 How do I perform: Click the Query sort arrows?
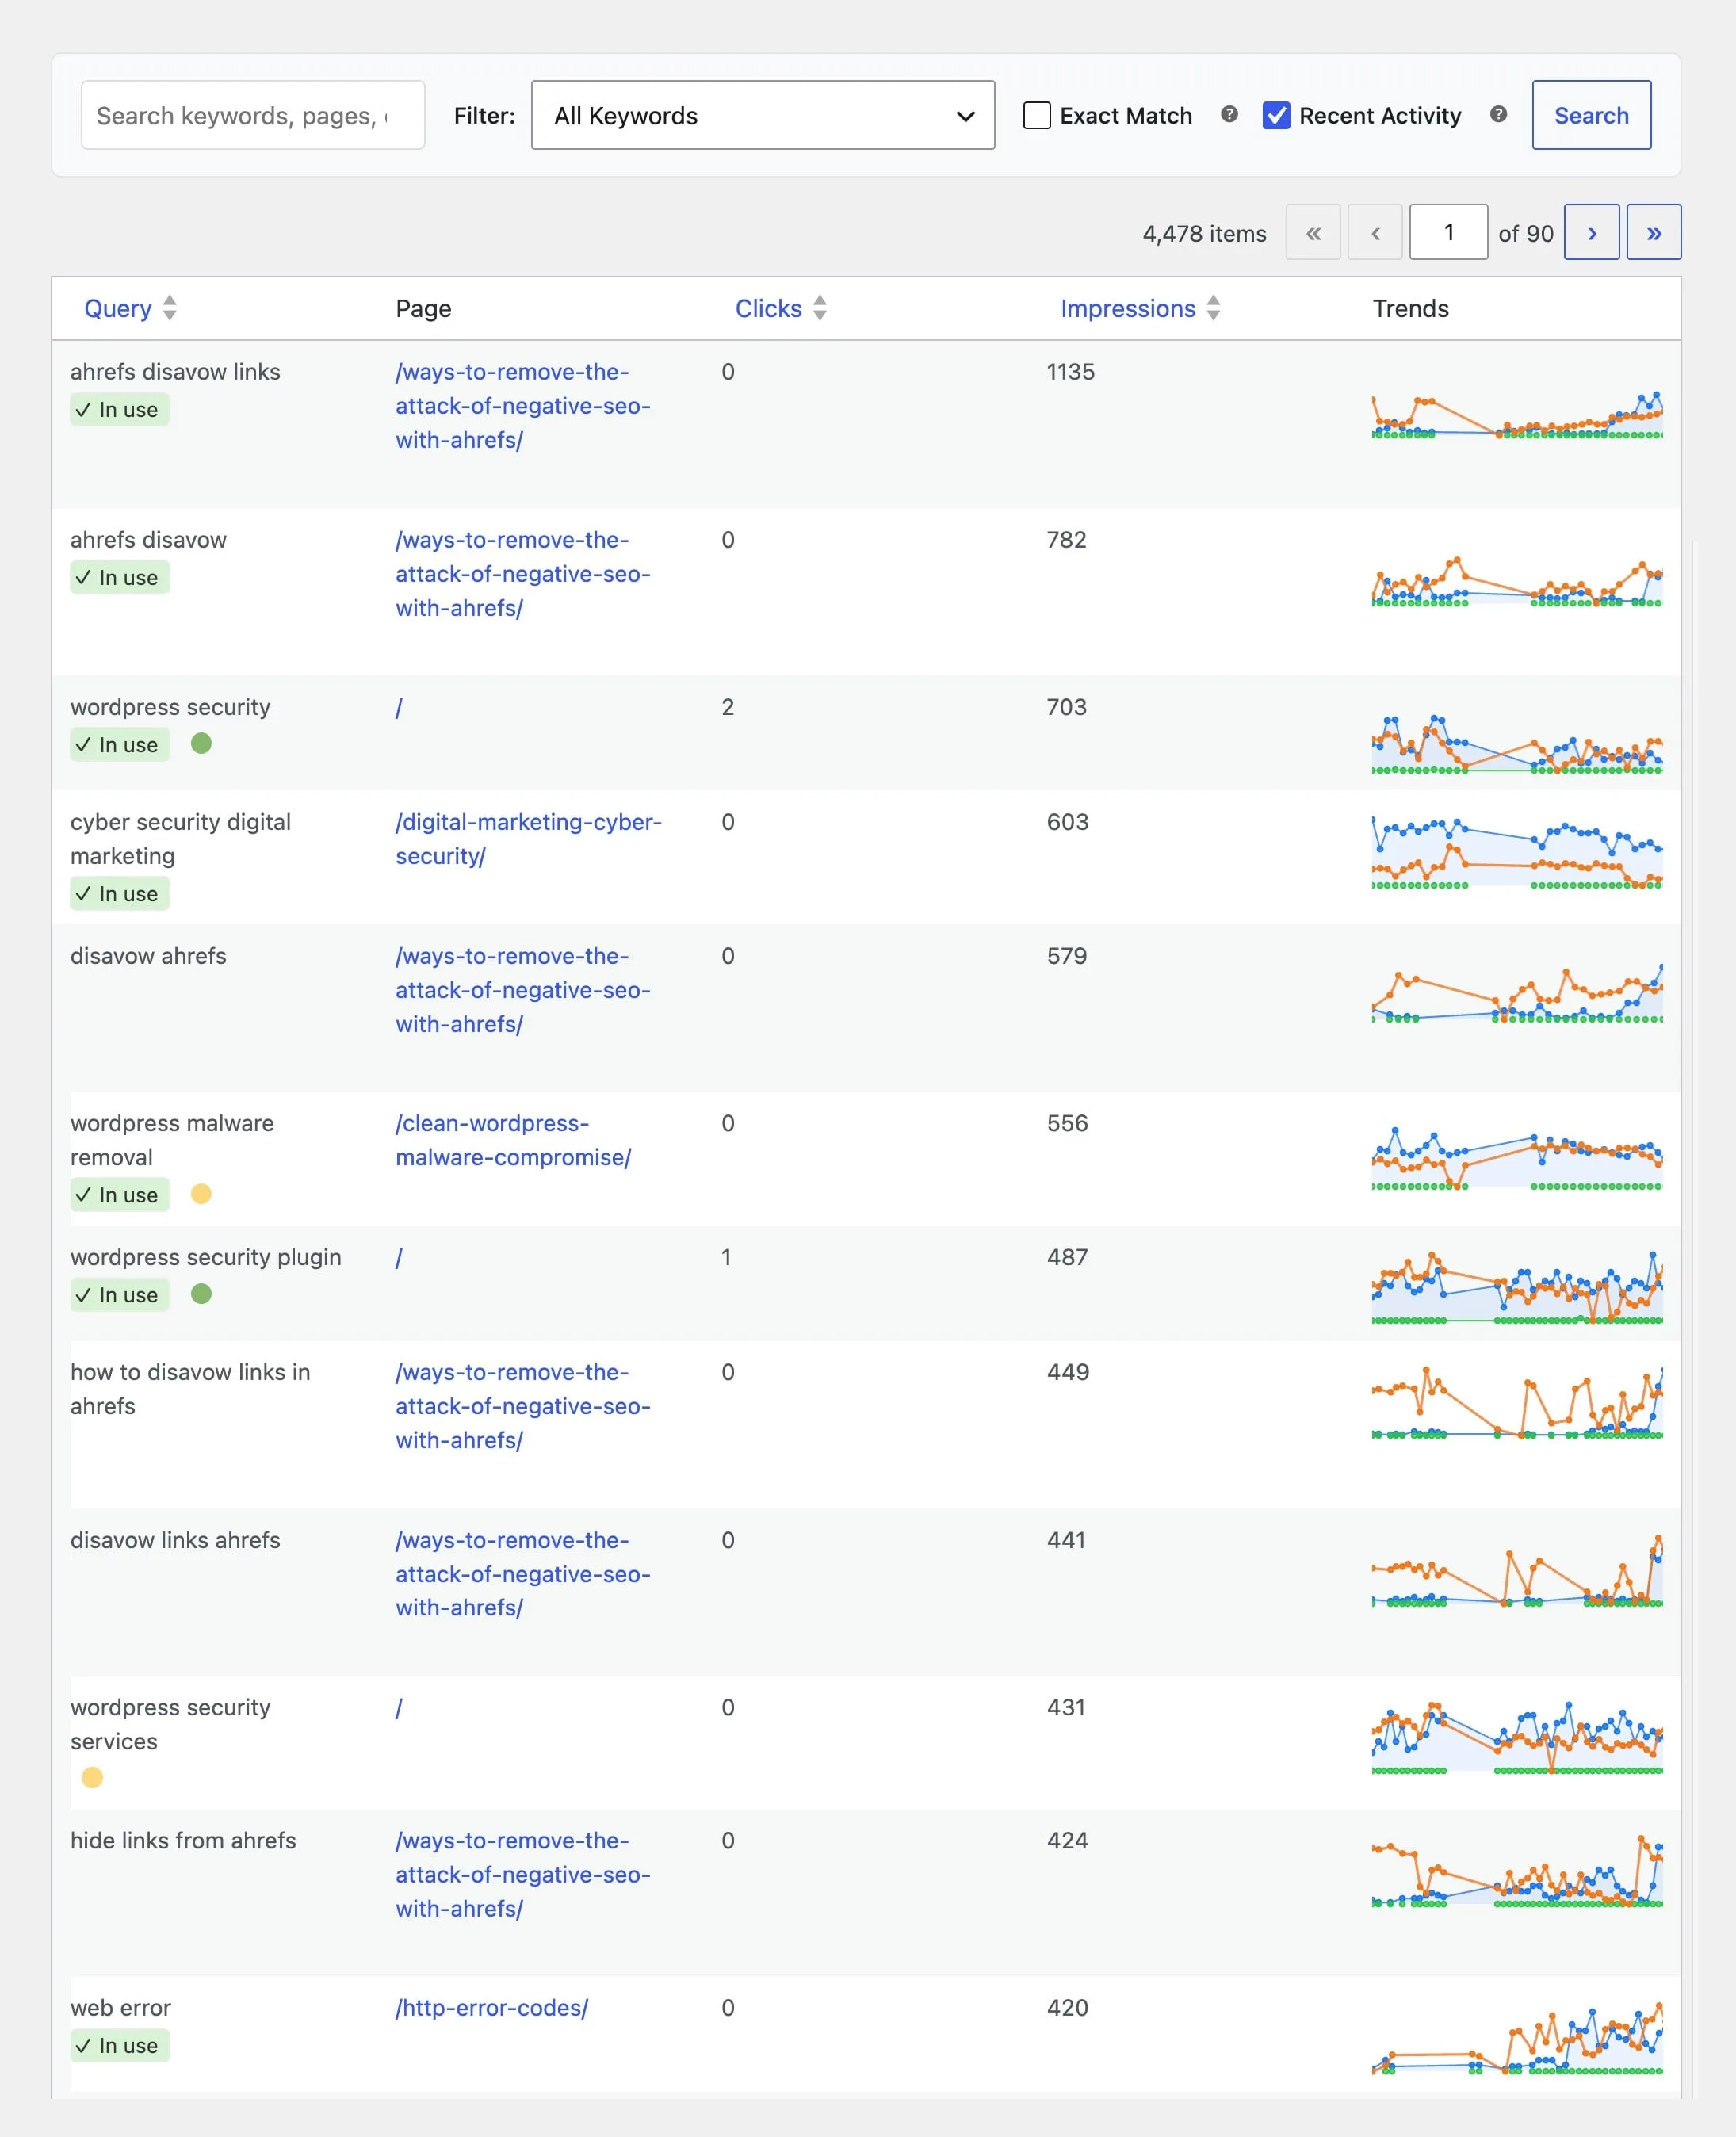click(170, 308)
